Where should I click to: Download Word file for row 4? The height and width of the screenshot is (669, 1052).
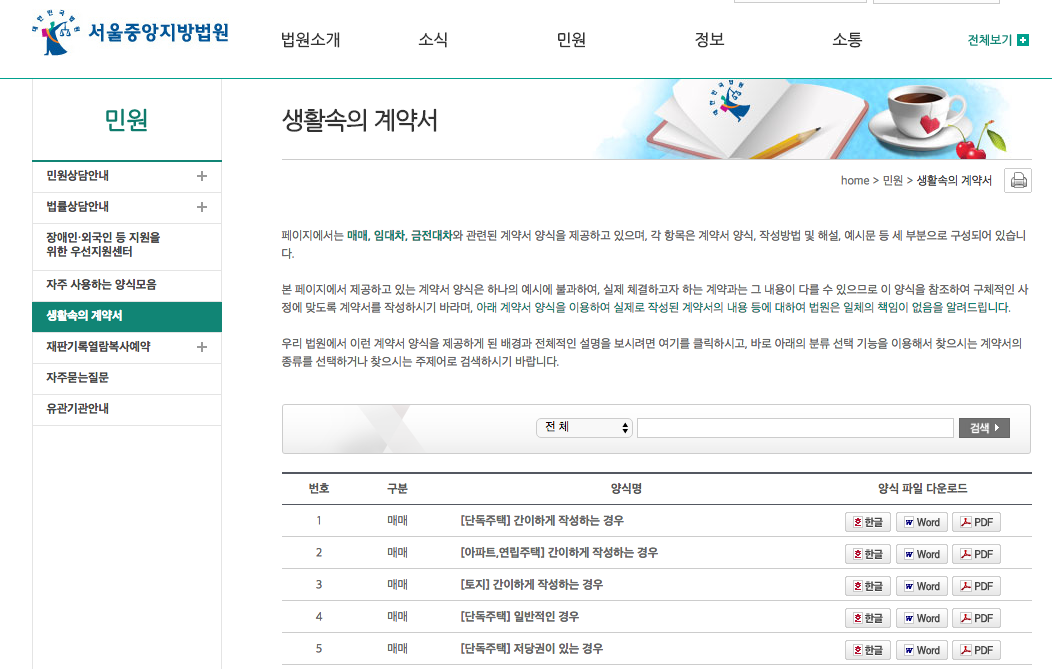(920, 618)
